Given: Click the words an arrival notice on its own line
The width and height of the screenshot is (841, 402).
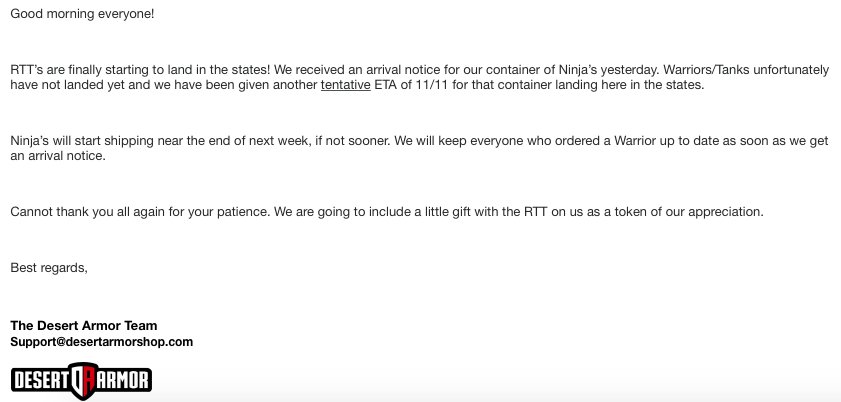Looking at the screenshot, I should pos(57,156).
